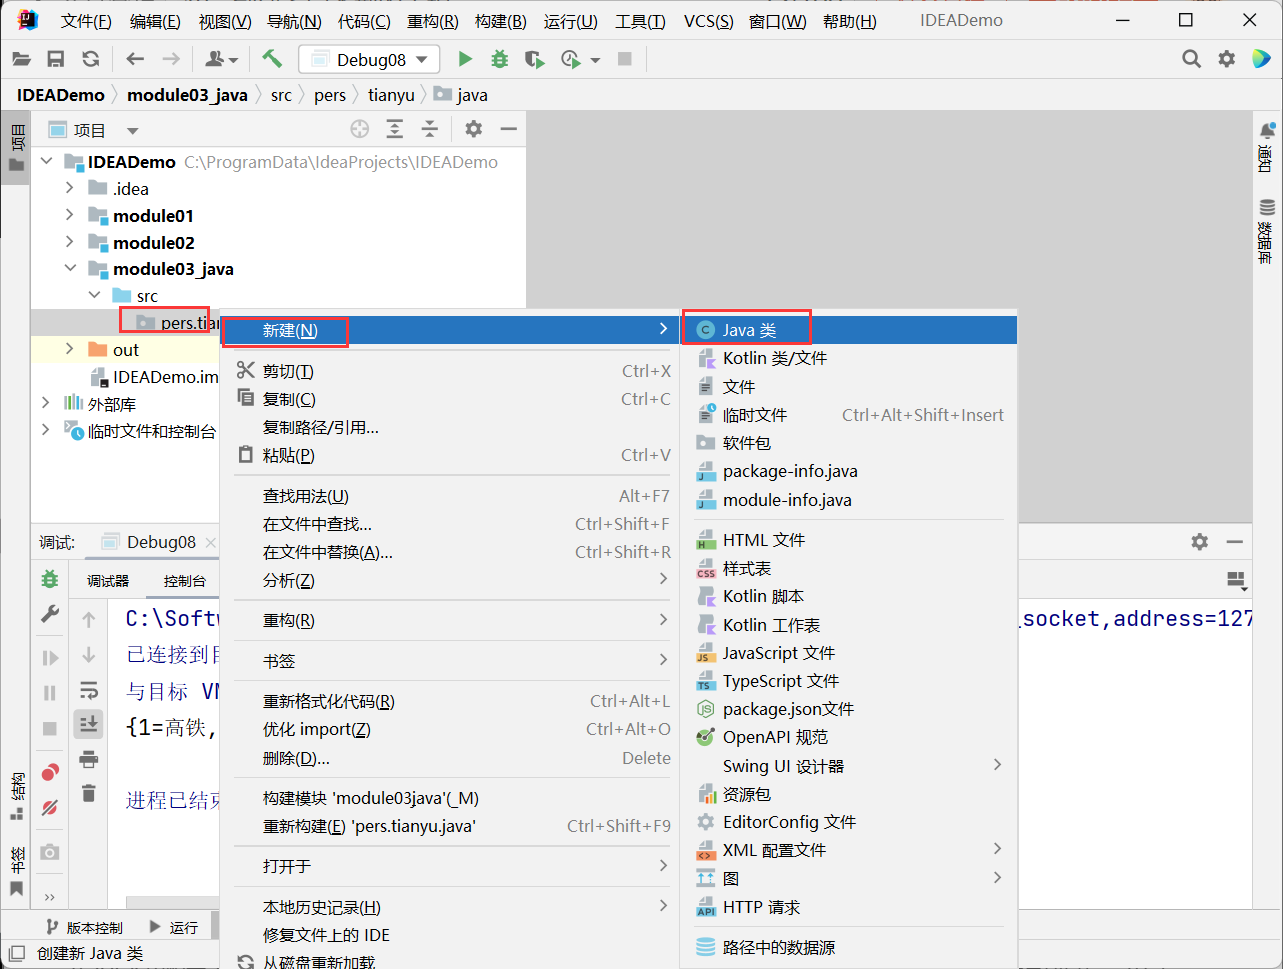Image resolution: width=1283 pixels, height=969 pixels.
Task: Open the VCS(S) menu
Action: pyautogui.click(x=708, y=21)
